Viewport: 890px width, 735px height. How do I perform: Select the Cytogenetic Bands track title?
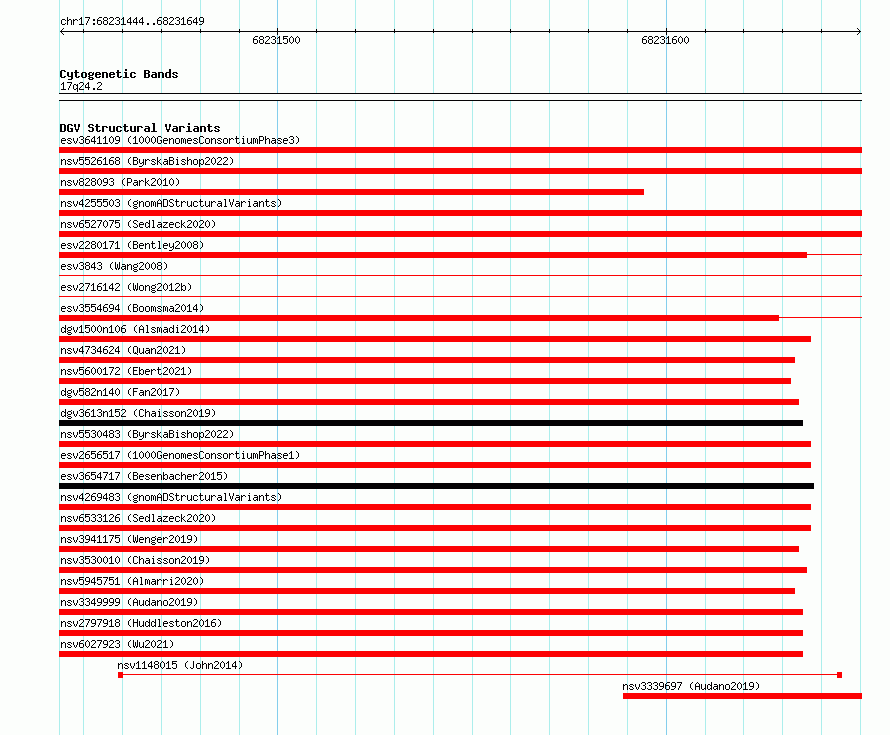coord(119,74)
